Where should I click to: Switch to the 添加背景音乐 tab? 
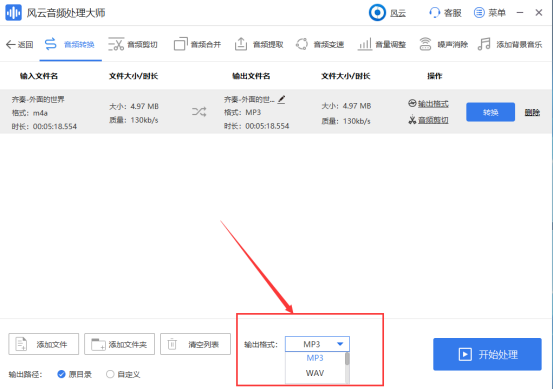510,45
